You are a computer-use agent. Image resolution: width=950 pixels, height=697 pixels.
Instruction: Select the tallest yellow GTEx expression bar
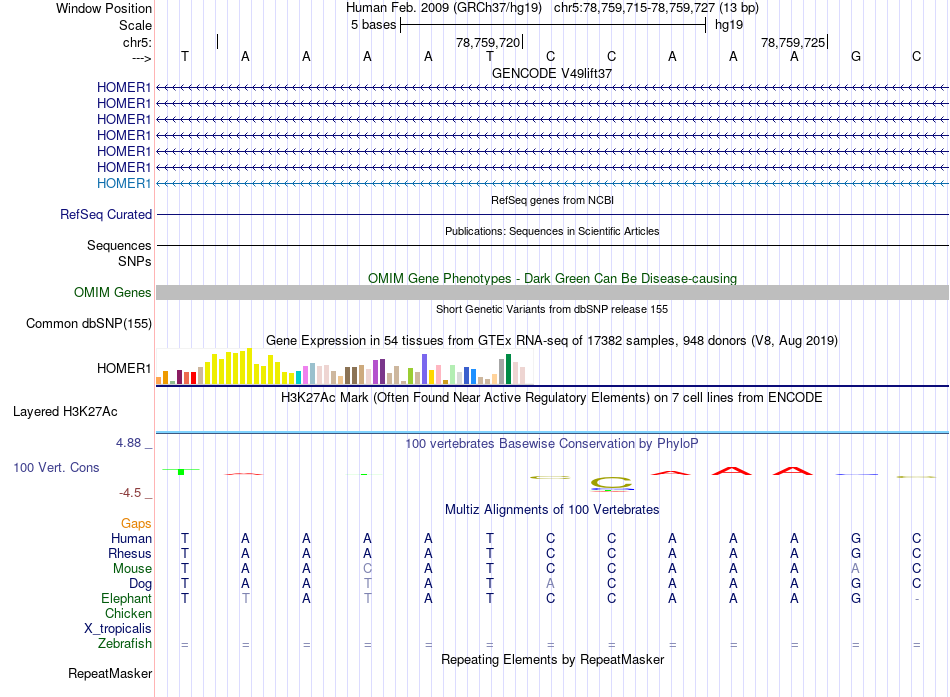coord(249,366)
